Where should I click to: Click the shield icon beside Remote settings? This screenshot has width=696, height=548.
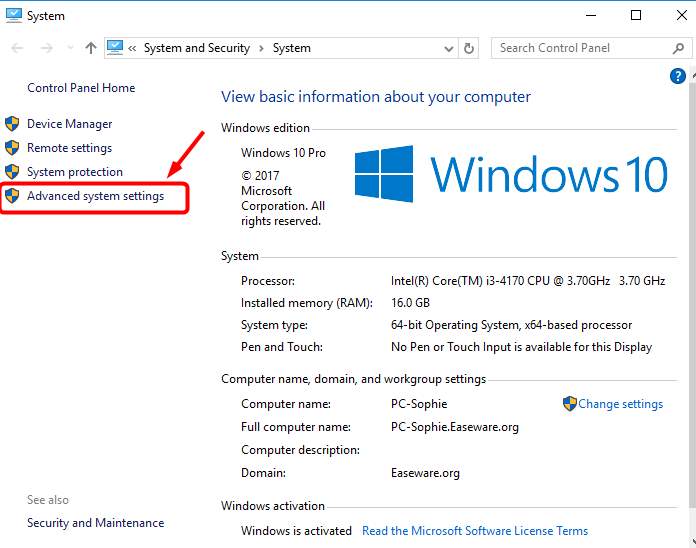[x=12, y=148]
